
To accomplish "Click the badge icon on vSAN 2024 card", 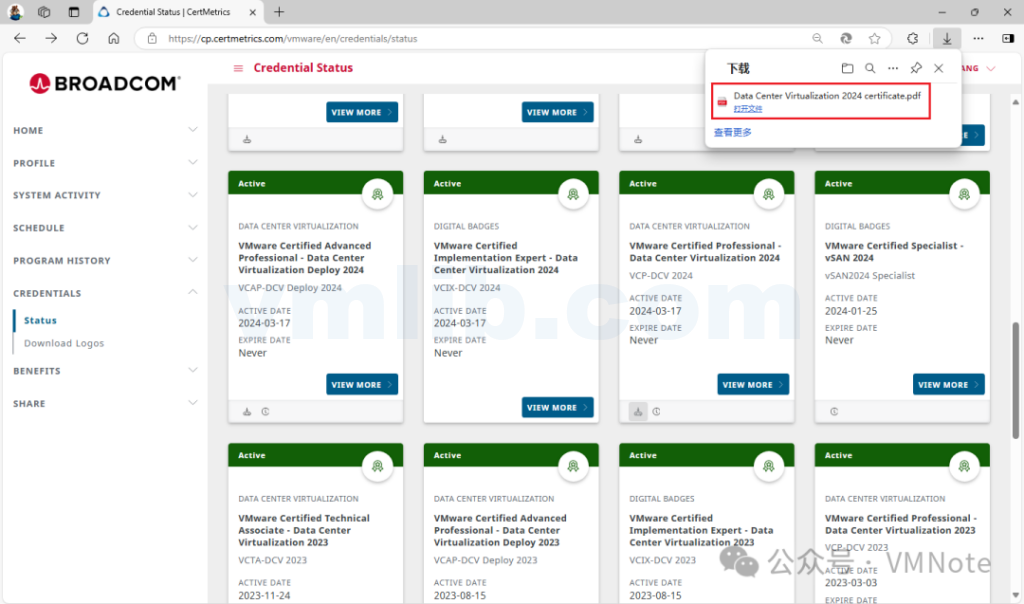I will [962, 192].
